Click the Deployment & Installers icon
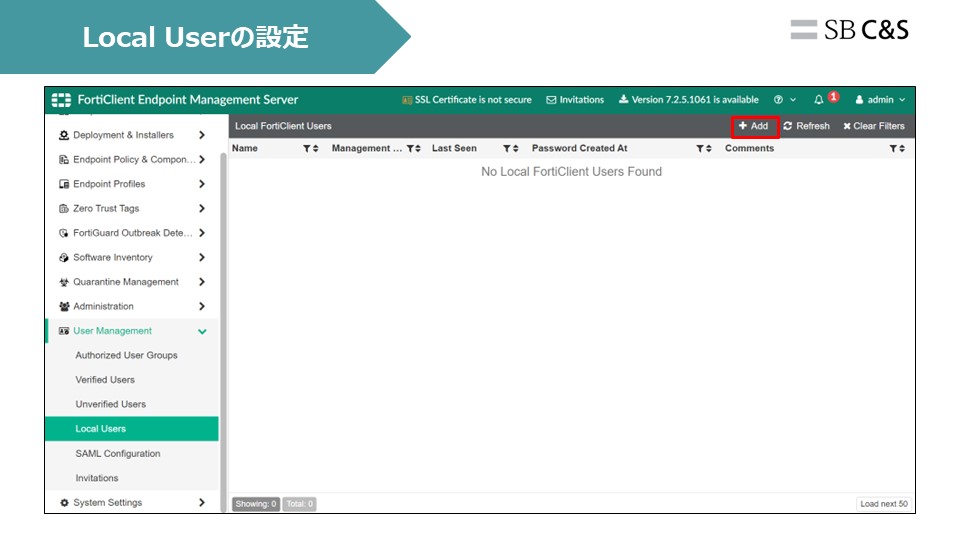 pyautogui.click(x=64, y=135)
